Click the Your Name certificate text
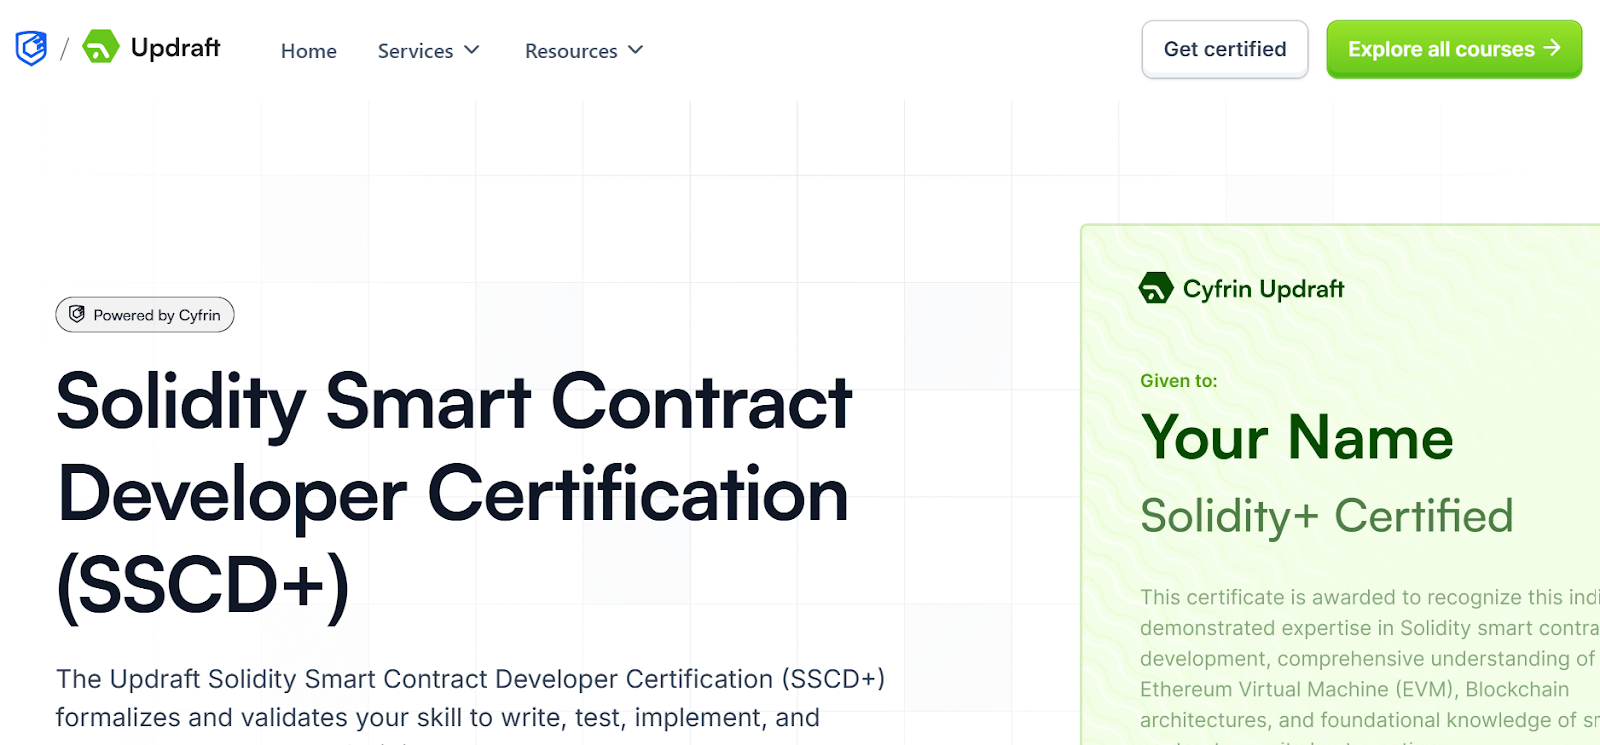The image size is (1600, 745). (1297, 438)
